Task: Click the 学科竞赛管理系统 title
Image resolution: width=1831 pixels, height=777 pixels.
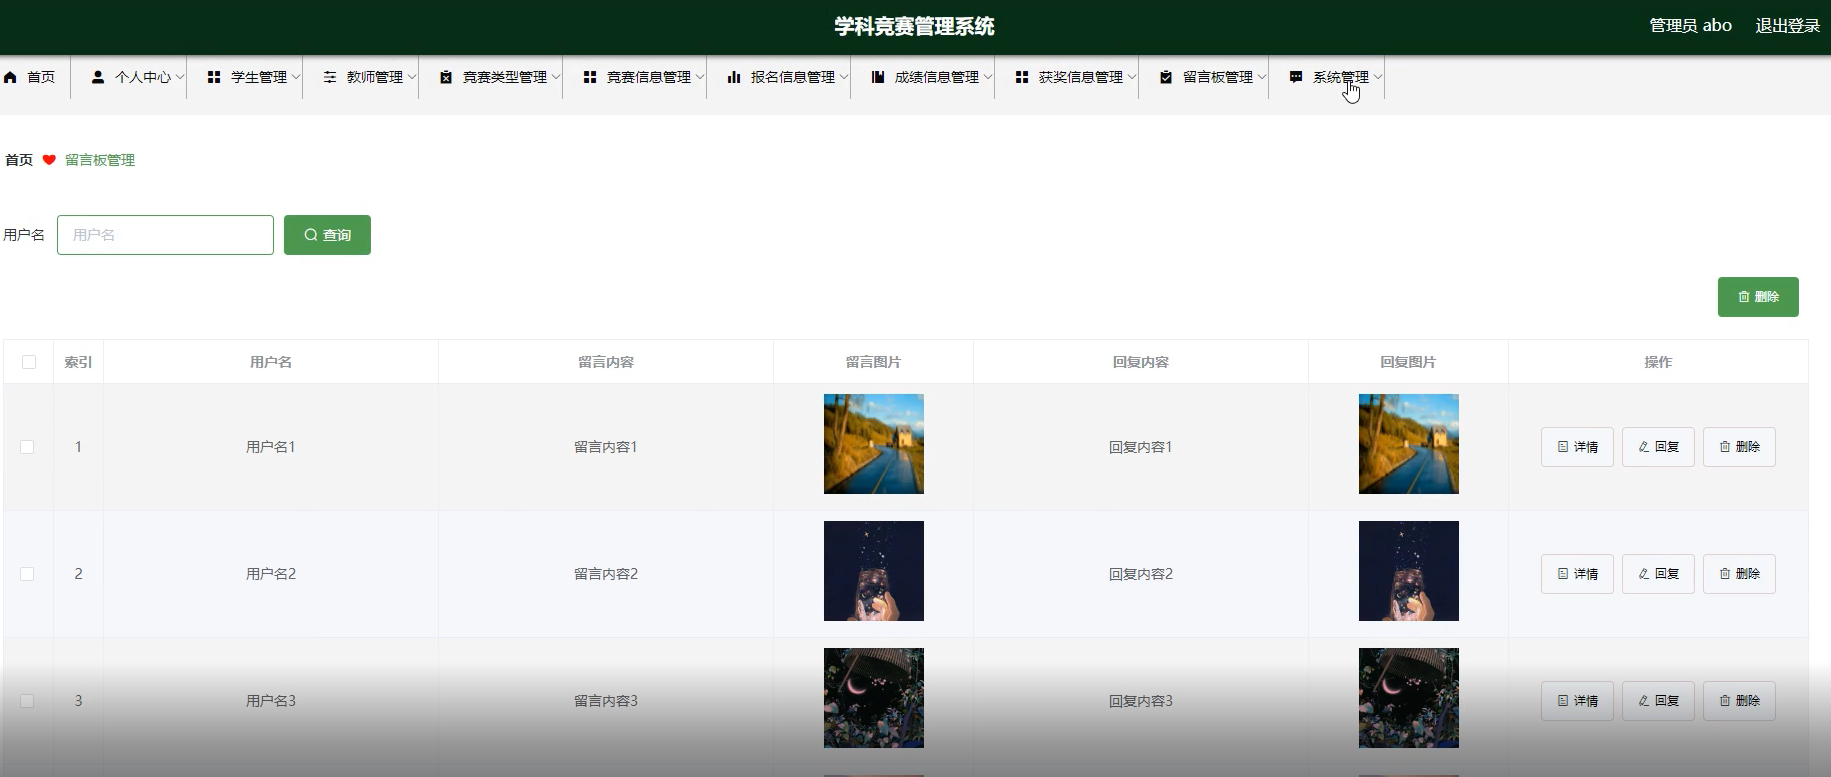Action: (x=915, y=27)
